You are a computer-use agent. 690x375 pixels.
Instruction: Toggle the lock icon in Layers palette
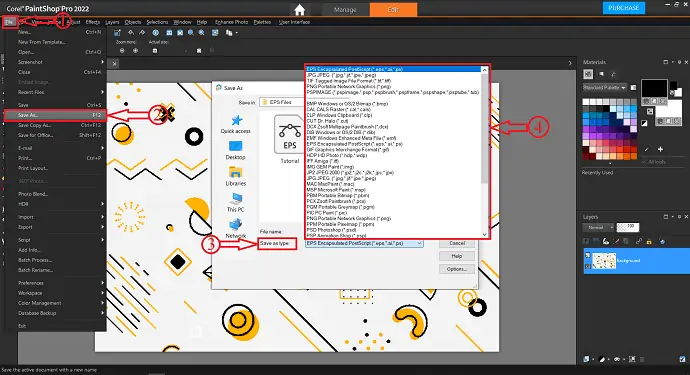649,241
